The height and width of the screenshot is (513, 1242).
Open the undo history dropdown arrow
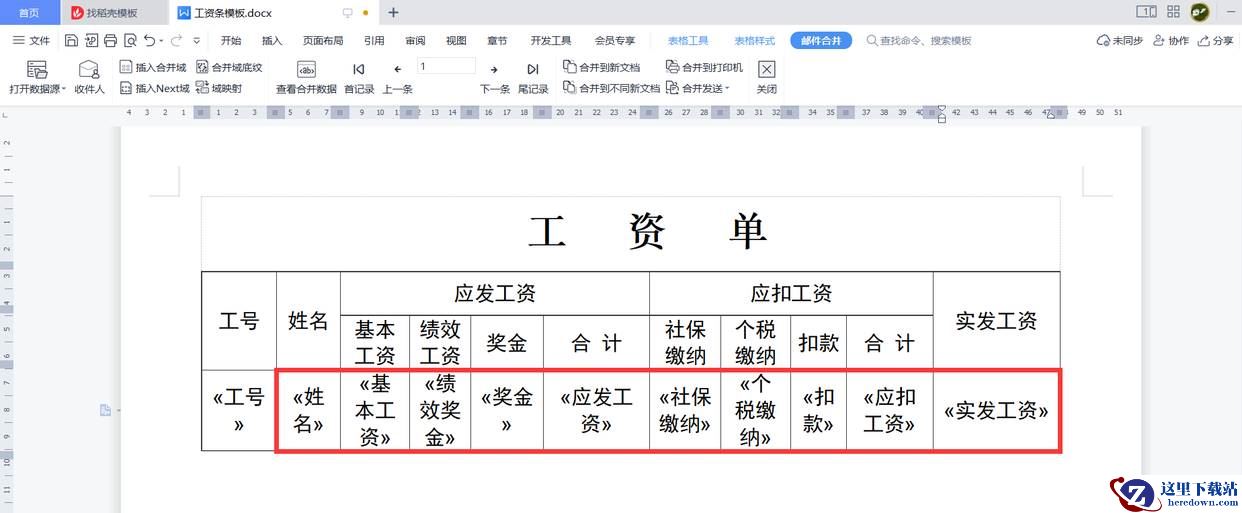(x=161, y=41)
